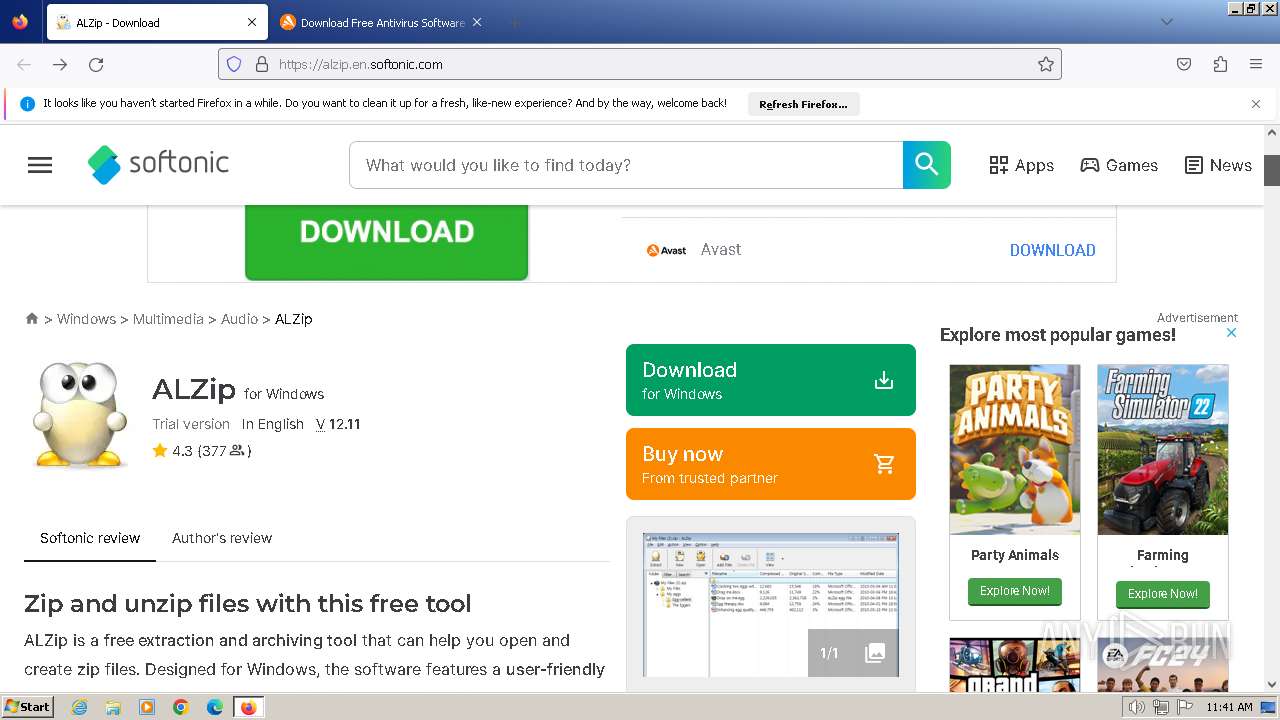1280x720 pixels.
Task: Click Refresh Firefox button
Action: [803, 104]
